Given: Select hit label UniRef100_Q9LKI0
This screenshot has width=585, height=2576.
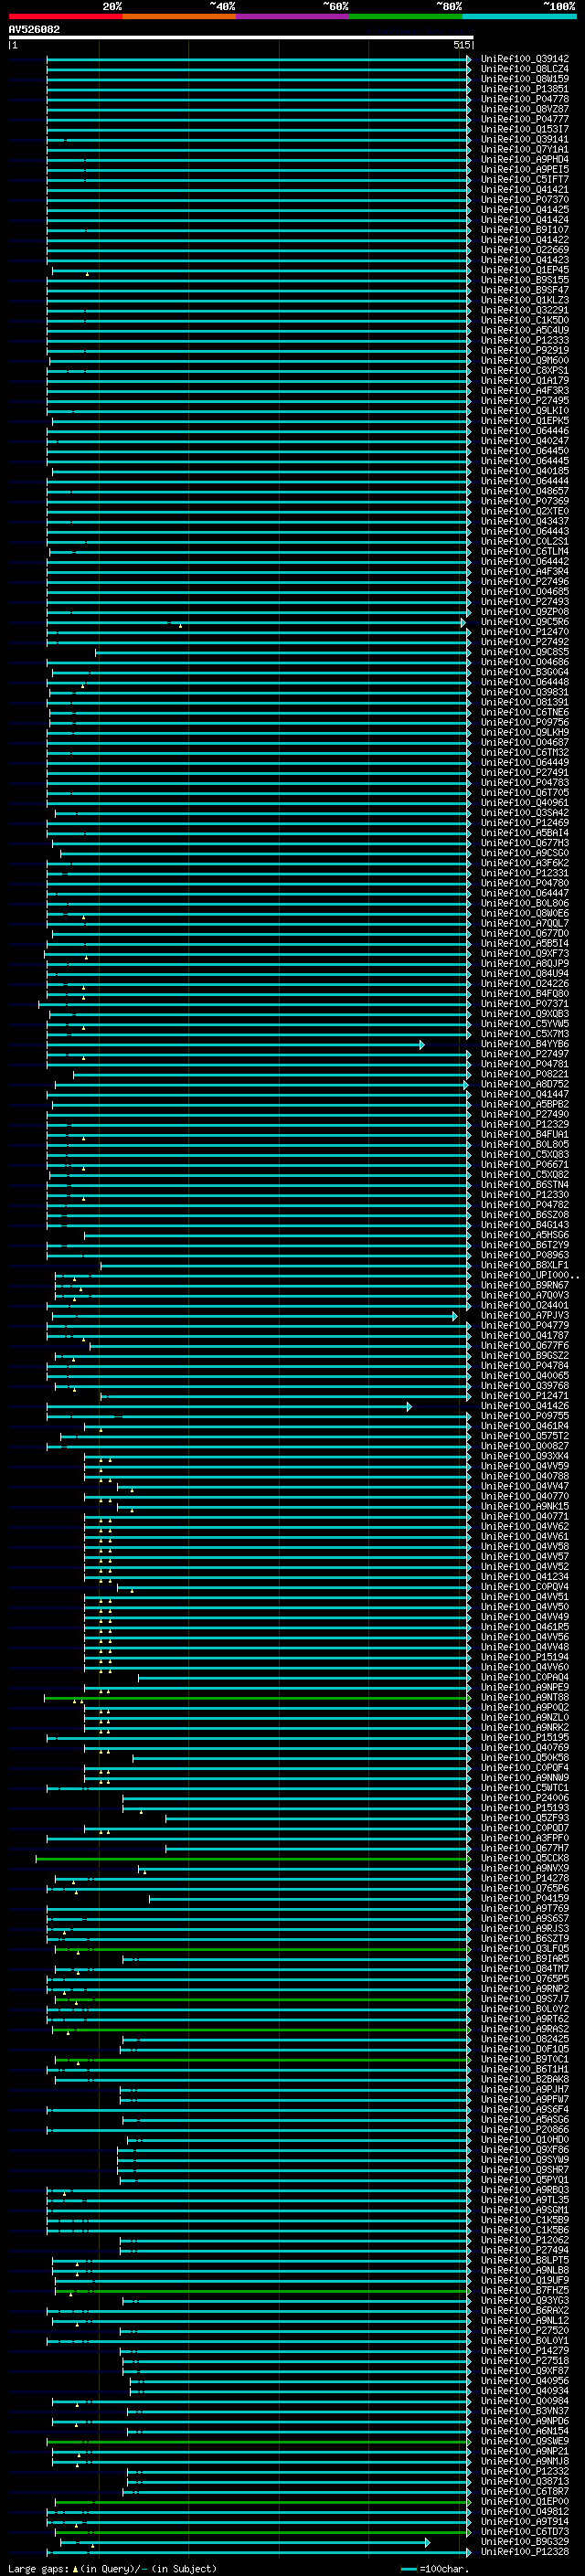Looking at the screenshot, I should tap(524, 411).
